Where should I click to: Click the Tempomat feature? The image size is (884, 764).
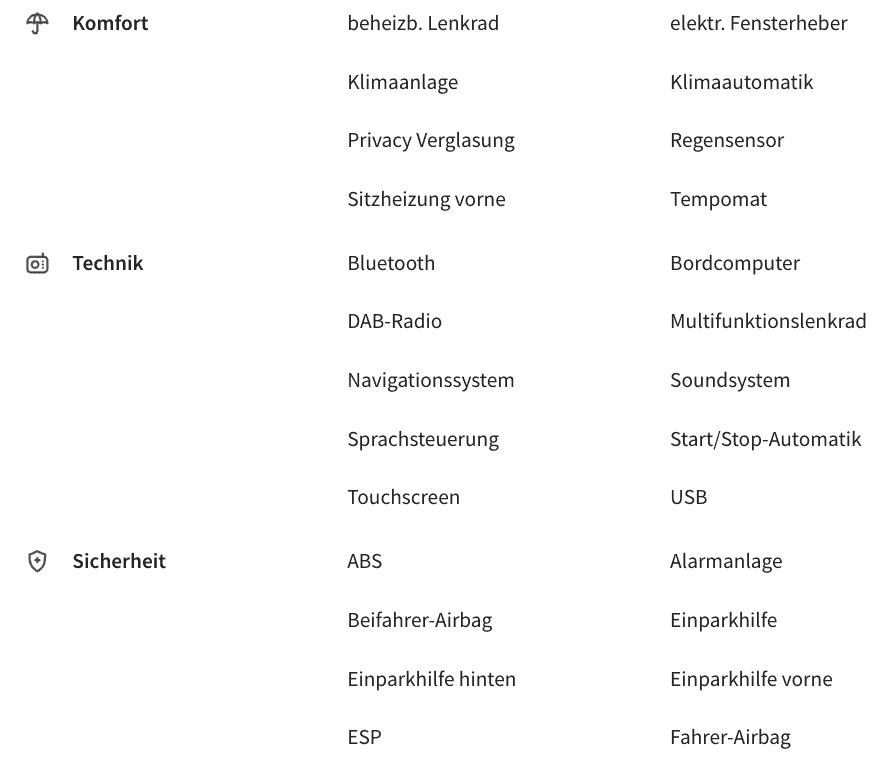click(718, 200)
